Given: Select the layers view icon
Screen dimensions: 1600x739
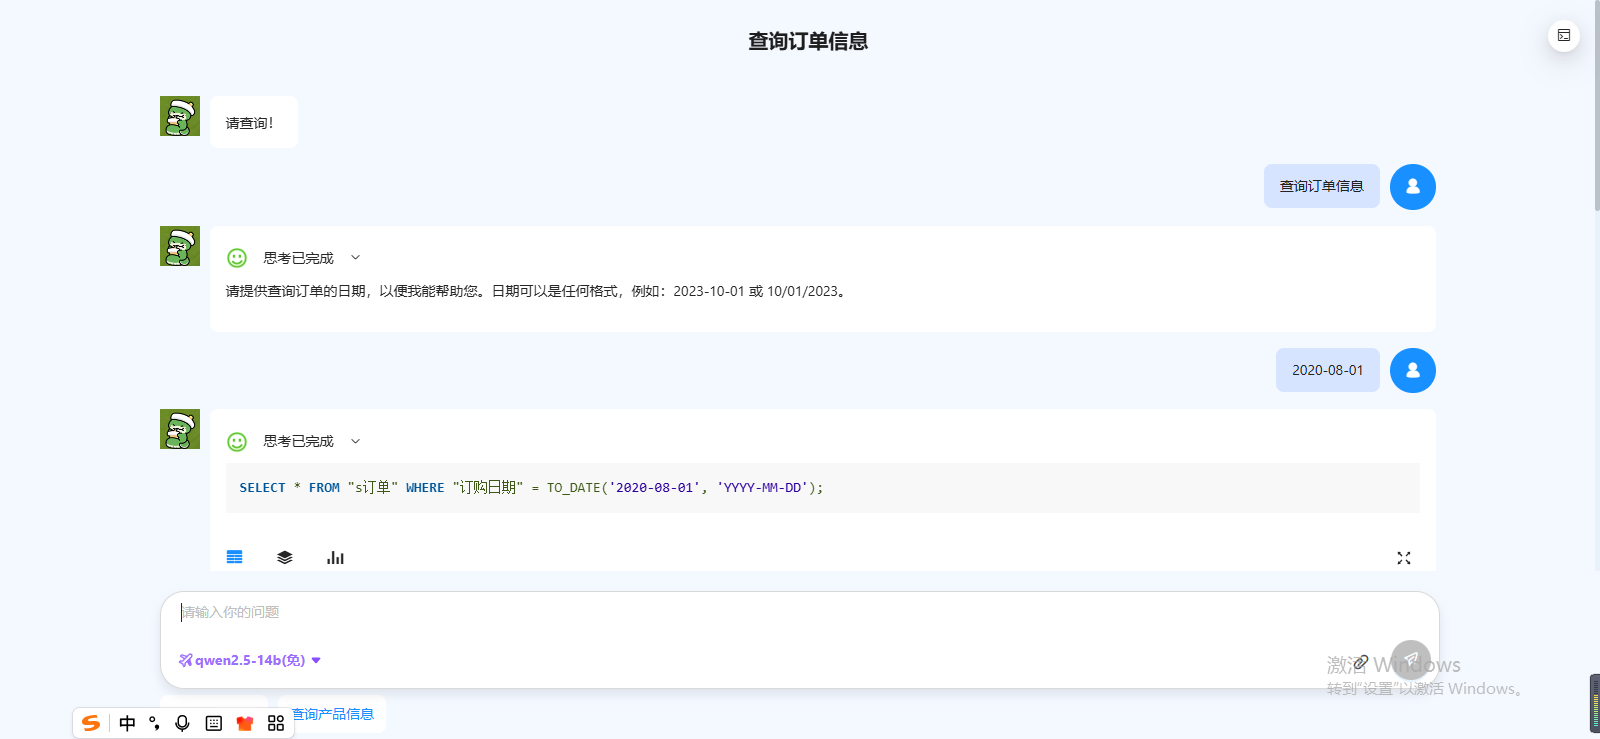Looking at the screenshot, I should point(285,557).
